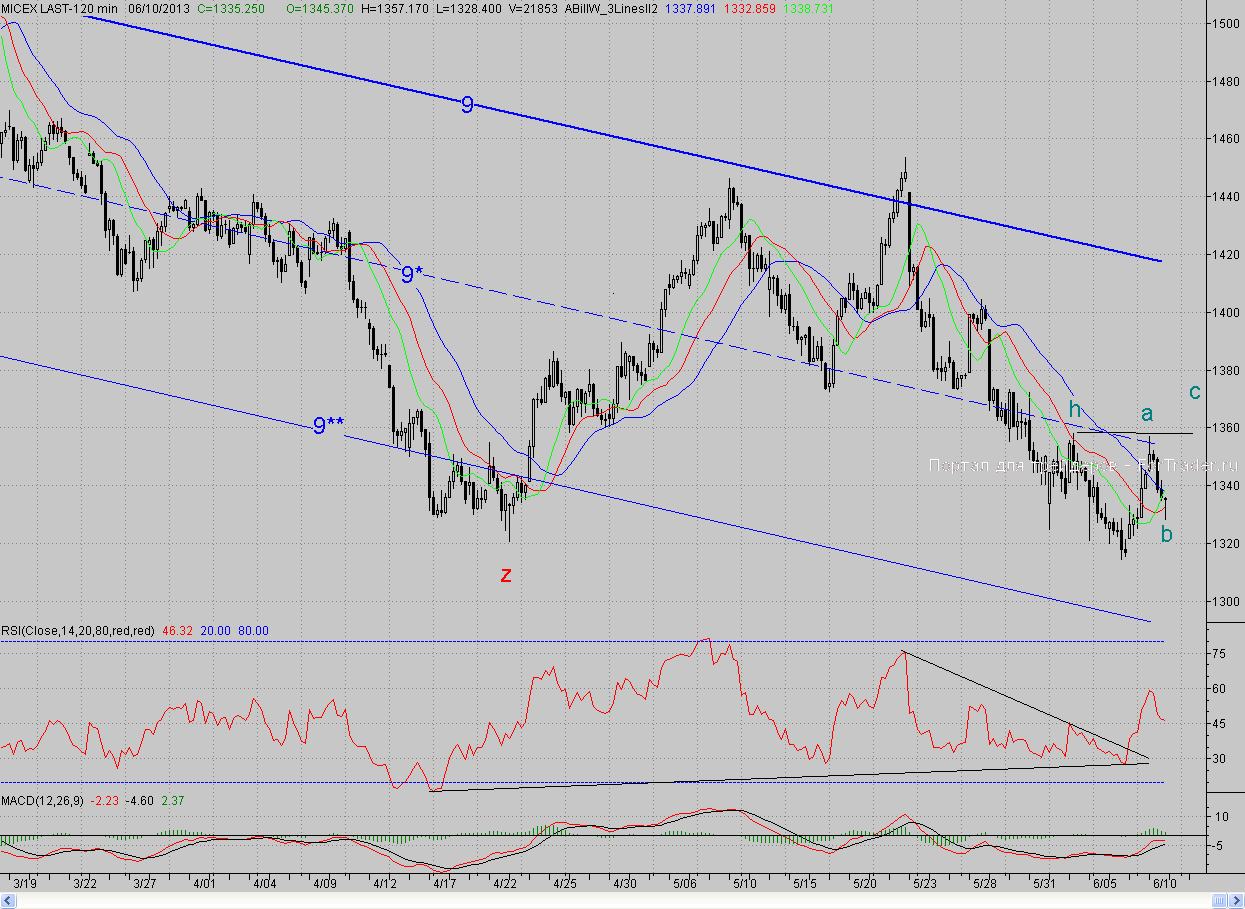Select the "9*" dashed channel line label
Viewport: 1245px width, 909px height.
412,274
